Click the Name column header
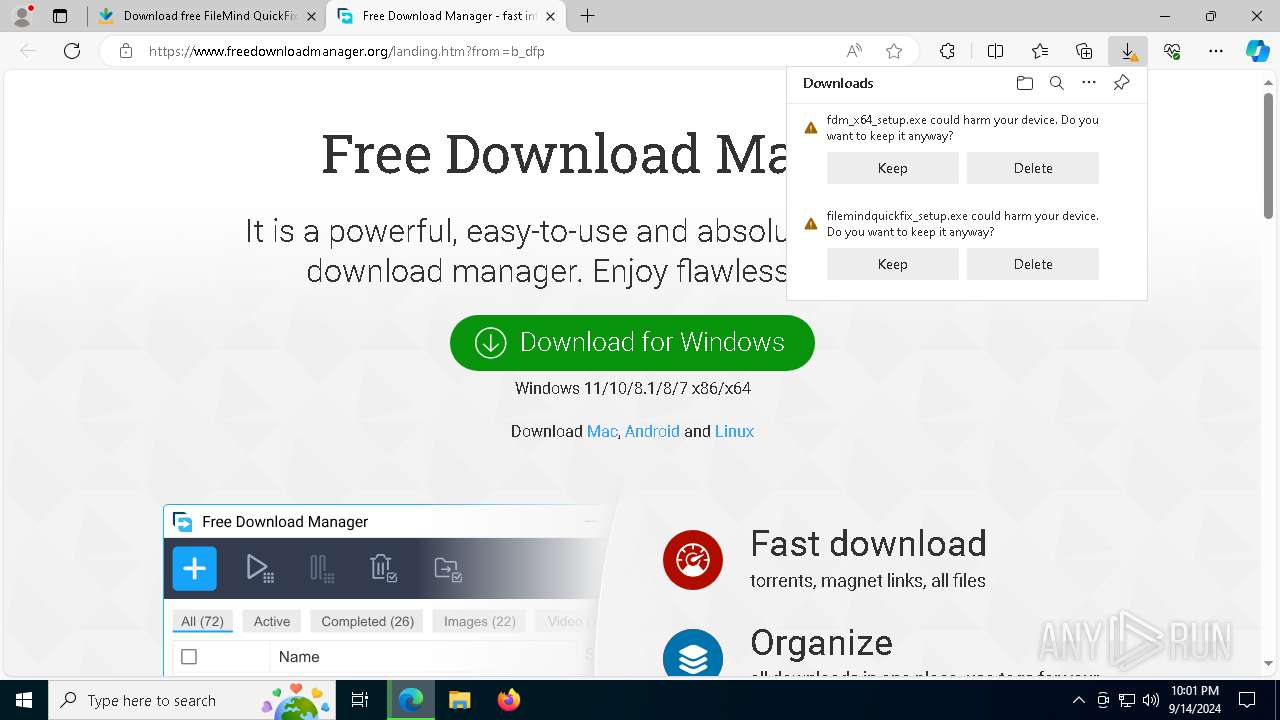Image resolution: width=1280 pixels, height=720 pixels. coord(299,657)
